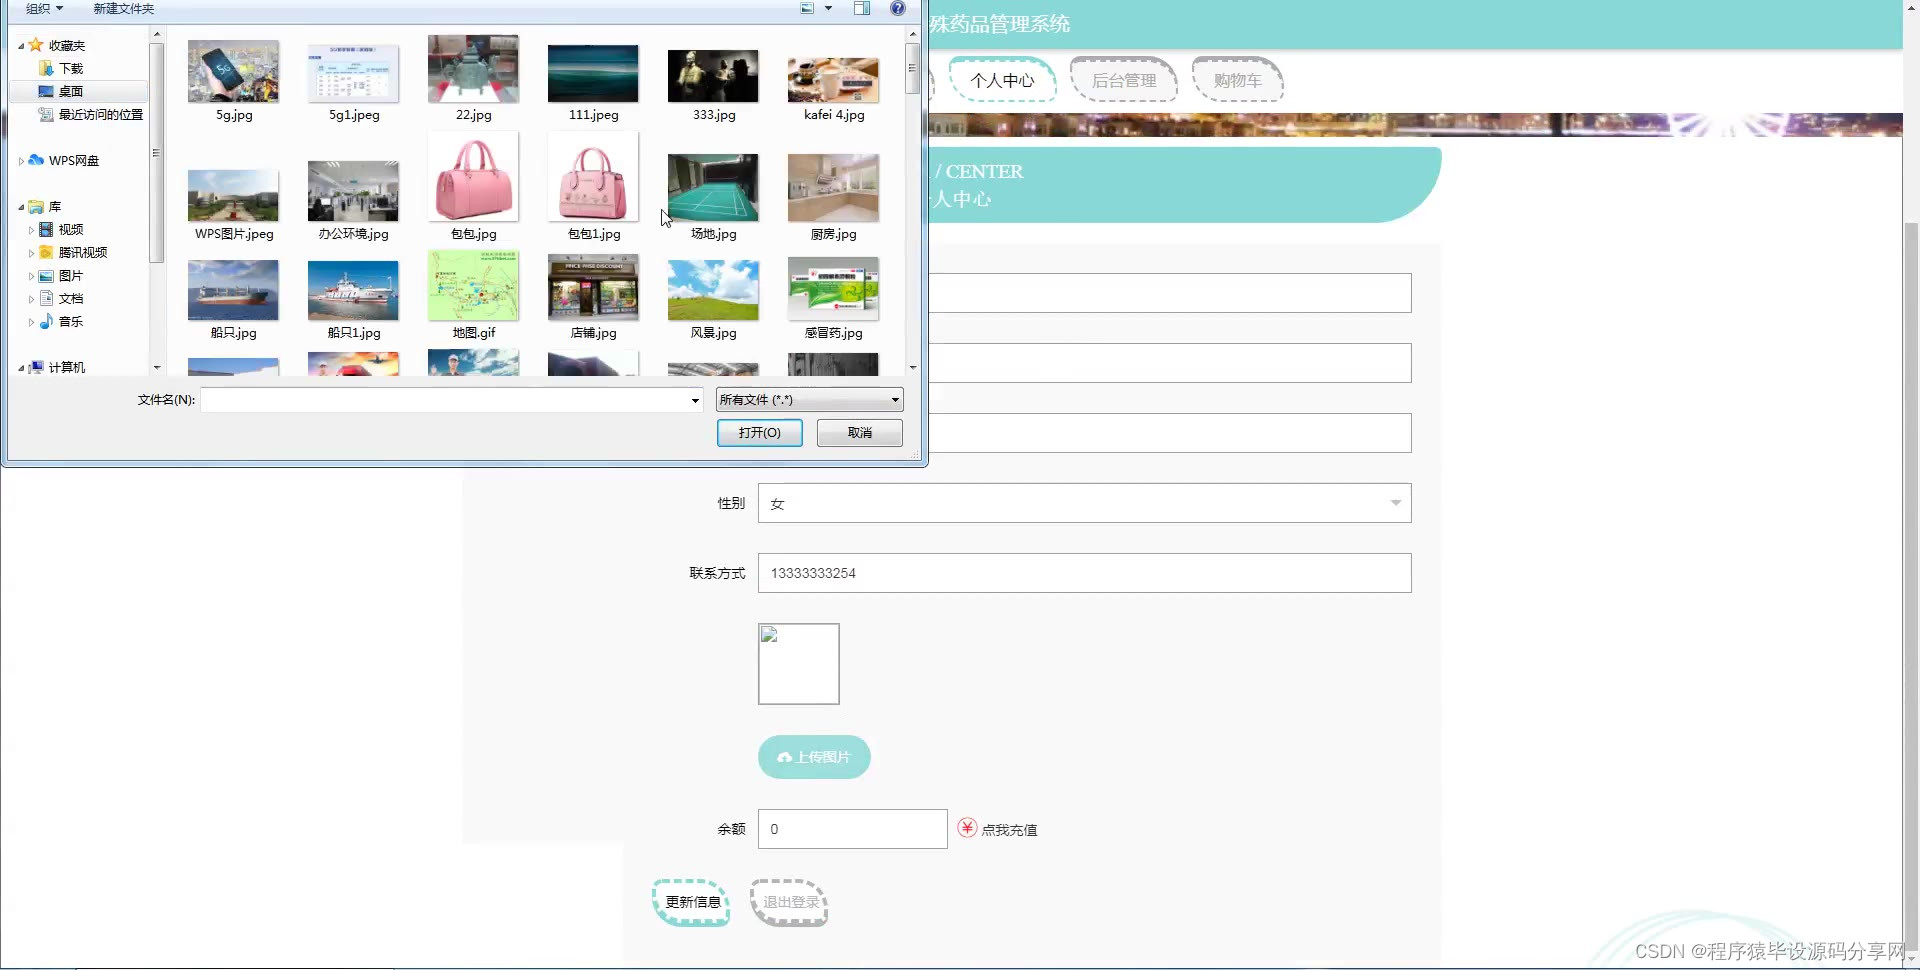Focus the 文件名 filename input
The height and width of the screenshot is (970, 1920).
coord(445,400)
